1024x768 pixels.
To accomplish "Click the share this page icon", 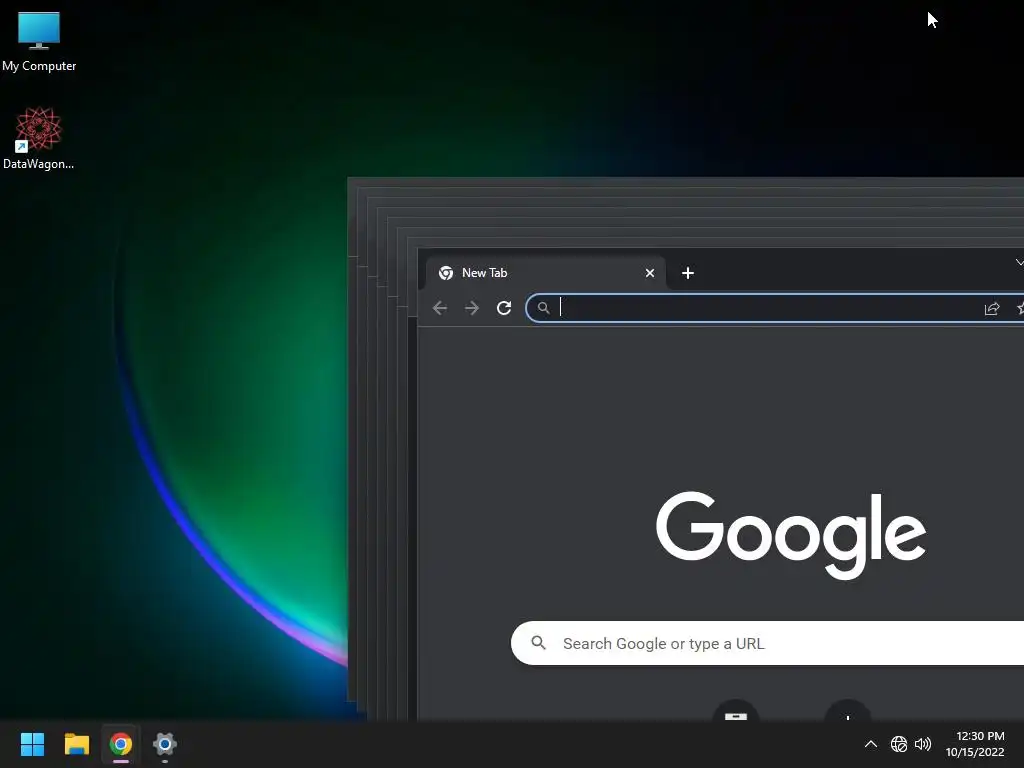I will tap(991, 308).
